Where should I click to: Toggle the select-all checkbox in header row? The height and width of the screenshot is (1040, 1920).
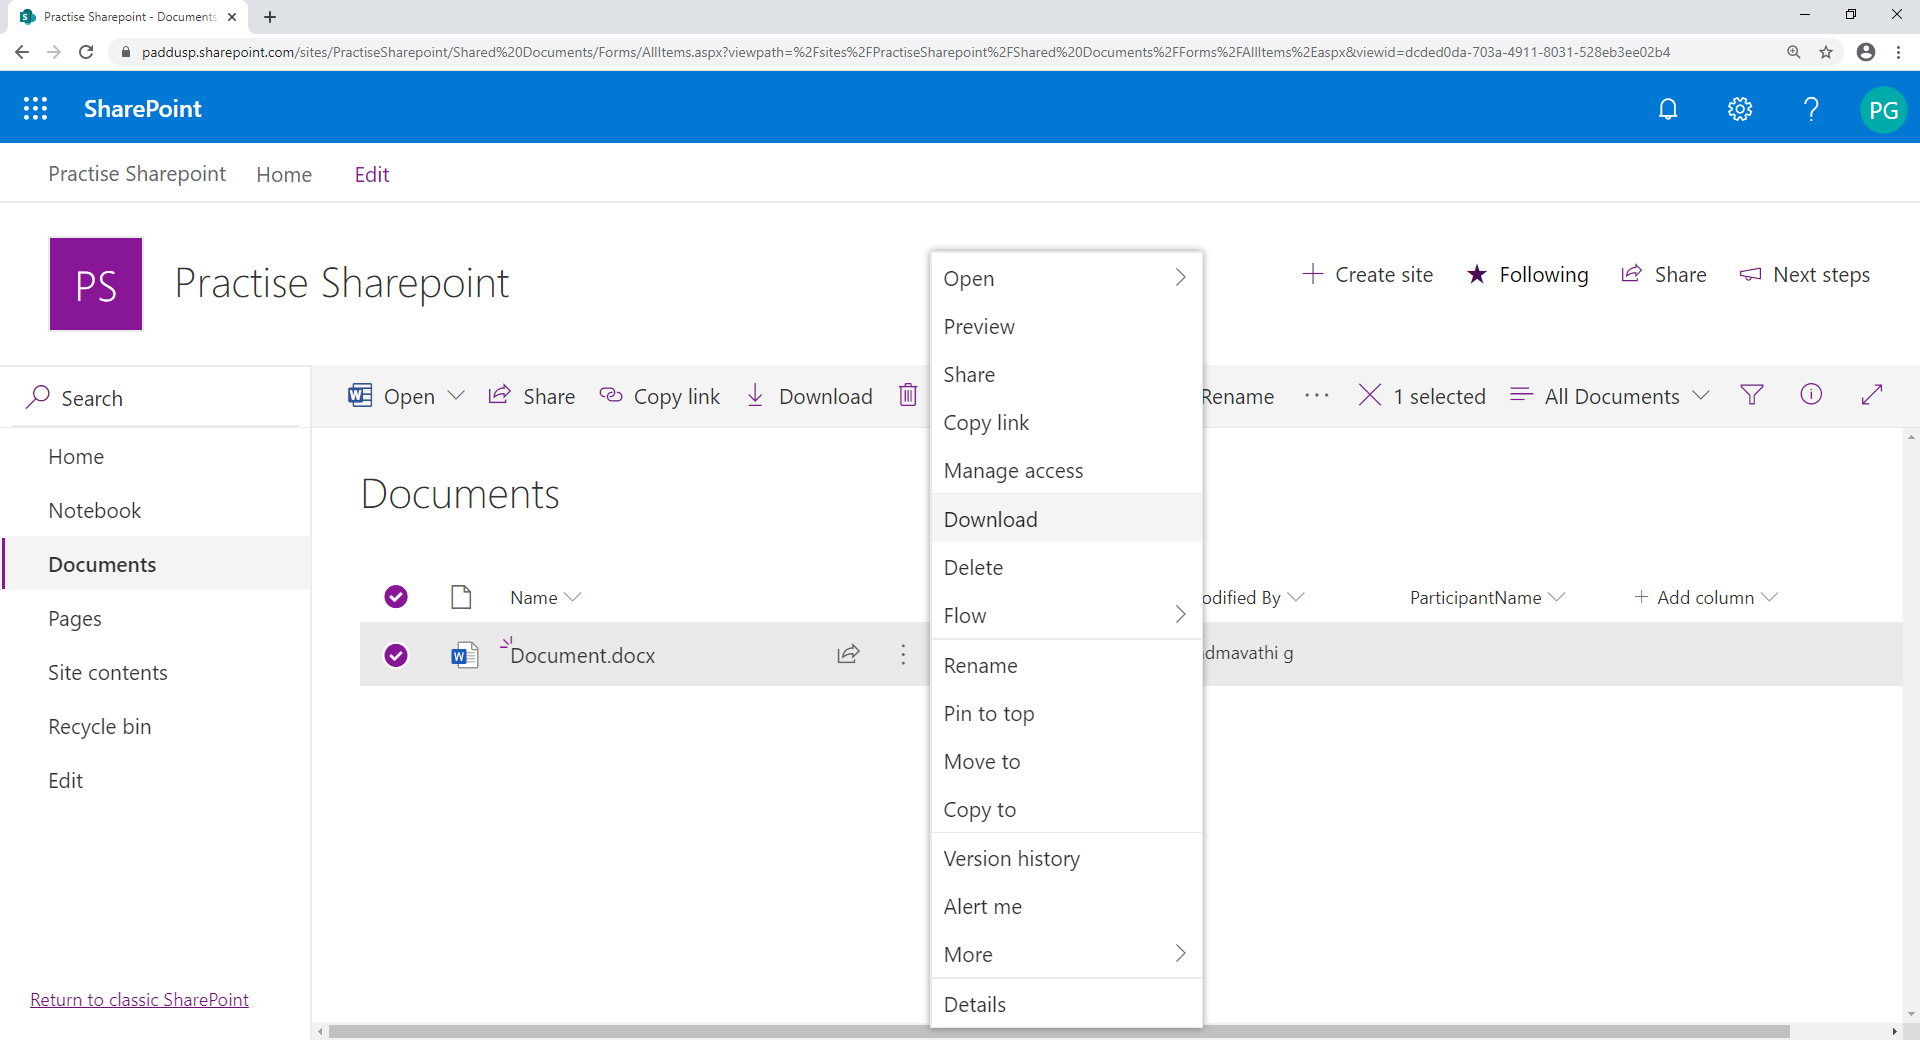396,596
